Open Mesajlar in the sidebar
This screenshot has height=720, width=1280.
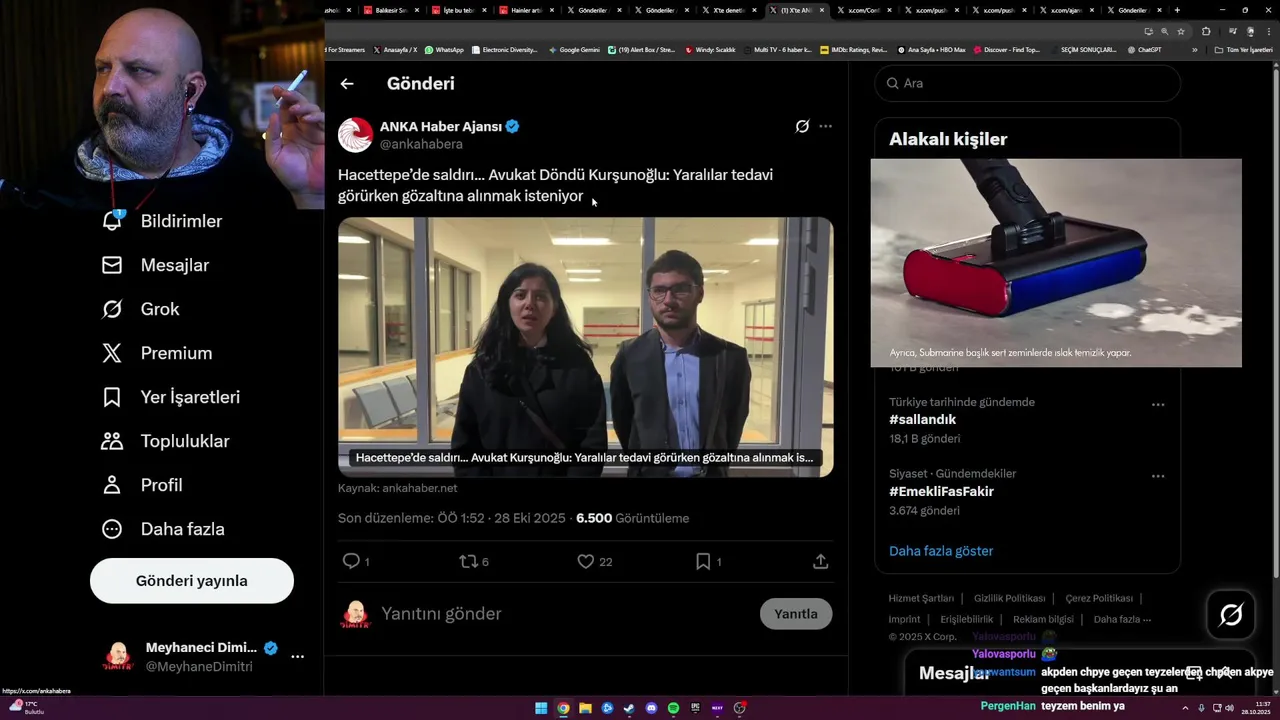[x=155, y=265]
